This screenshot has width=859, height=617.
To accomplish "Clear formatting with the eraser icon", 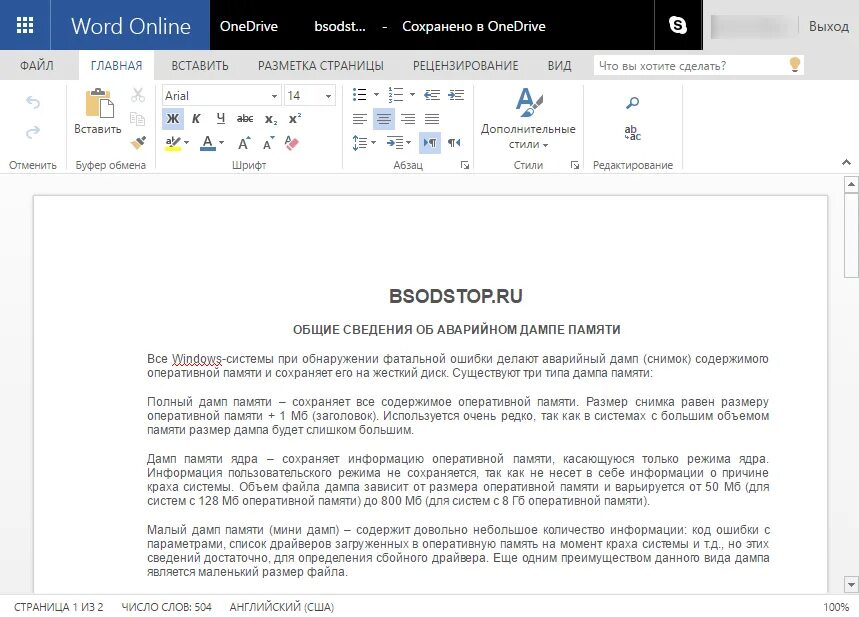I will click(x=292, y=143).
